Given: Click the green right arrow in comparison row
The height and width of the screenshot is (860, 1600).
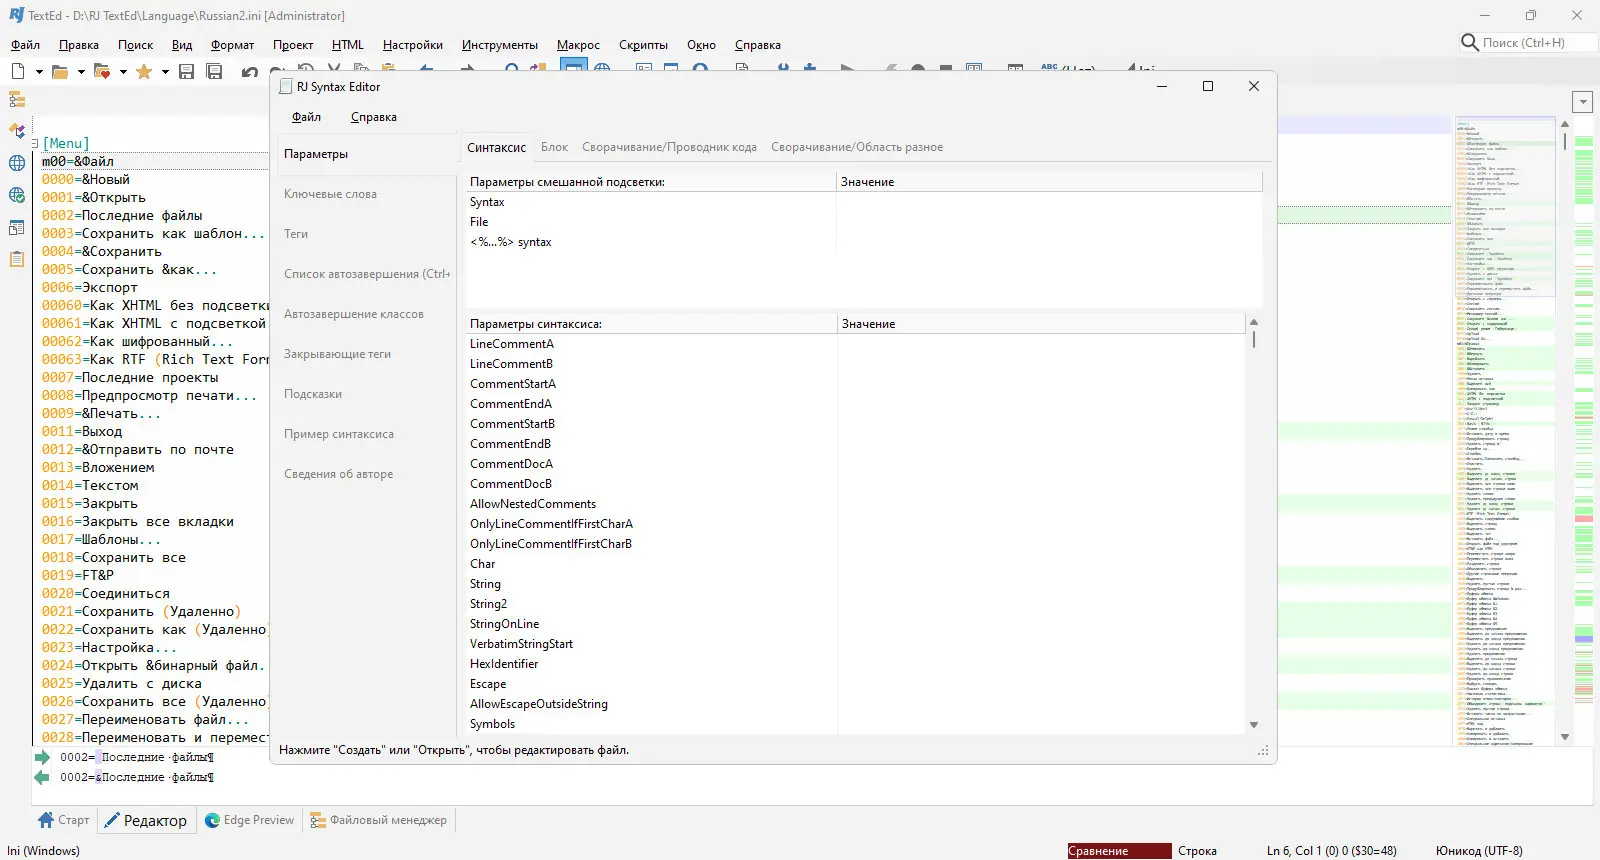Looking at the screenshot, I should pyautogui.click(x=42, y=757).
